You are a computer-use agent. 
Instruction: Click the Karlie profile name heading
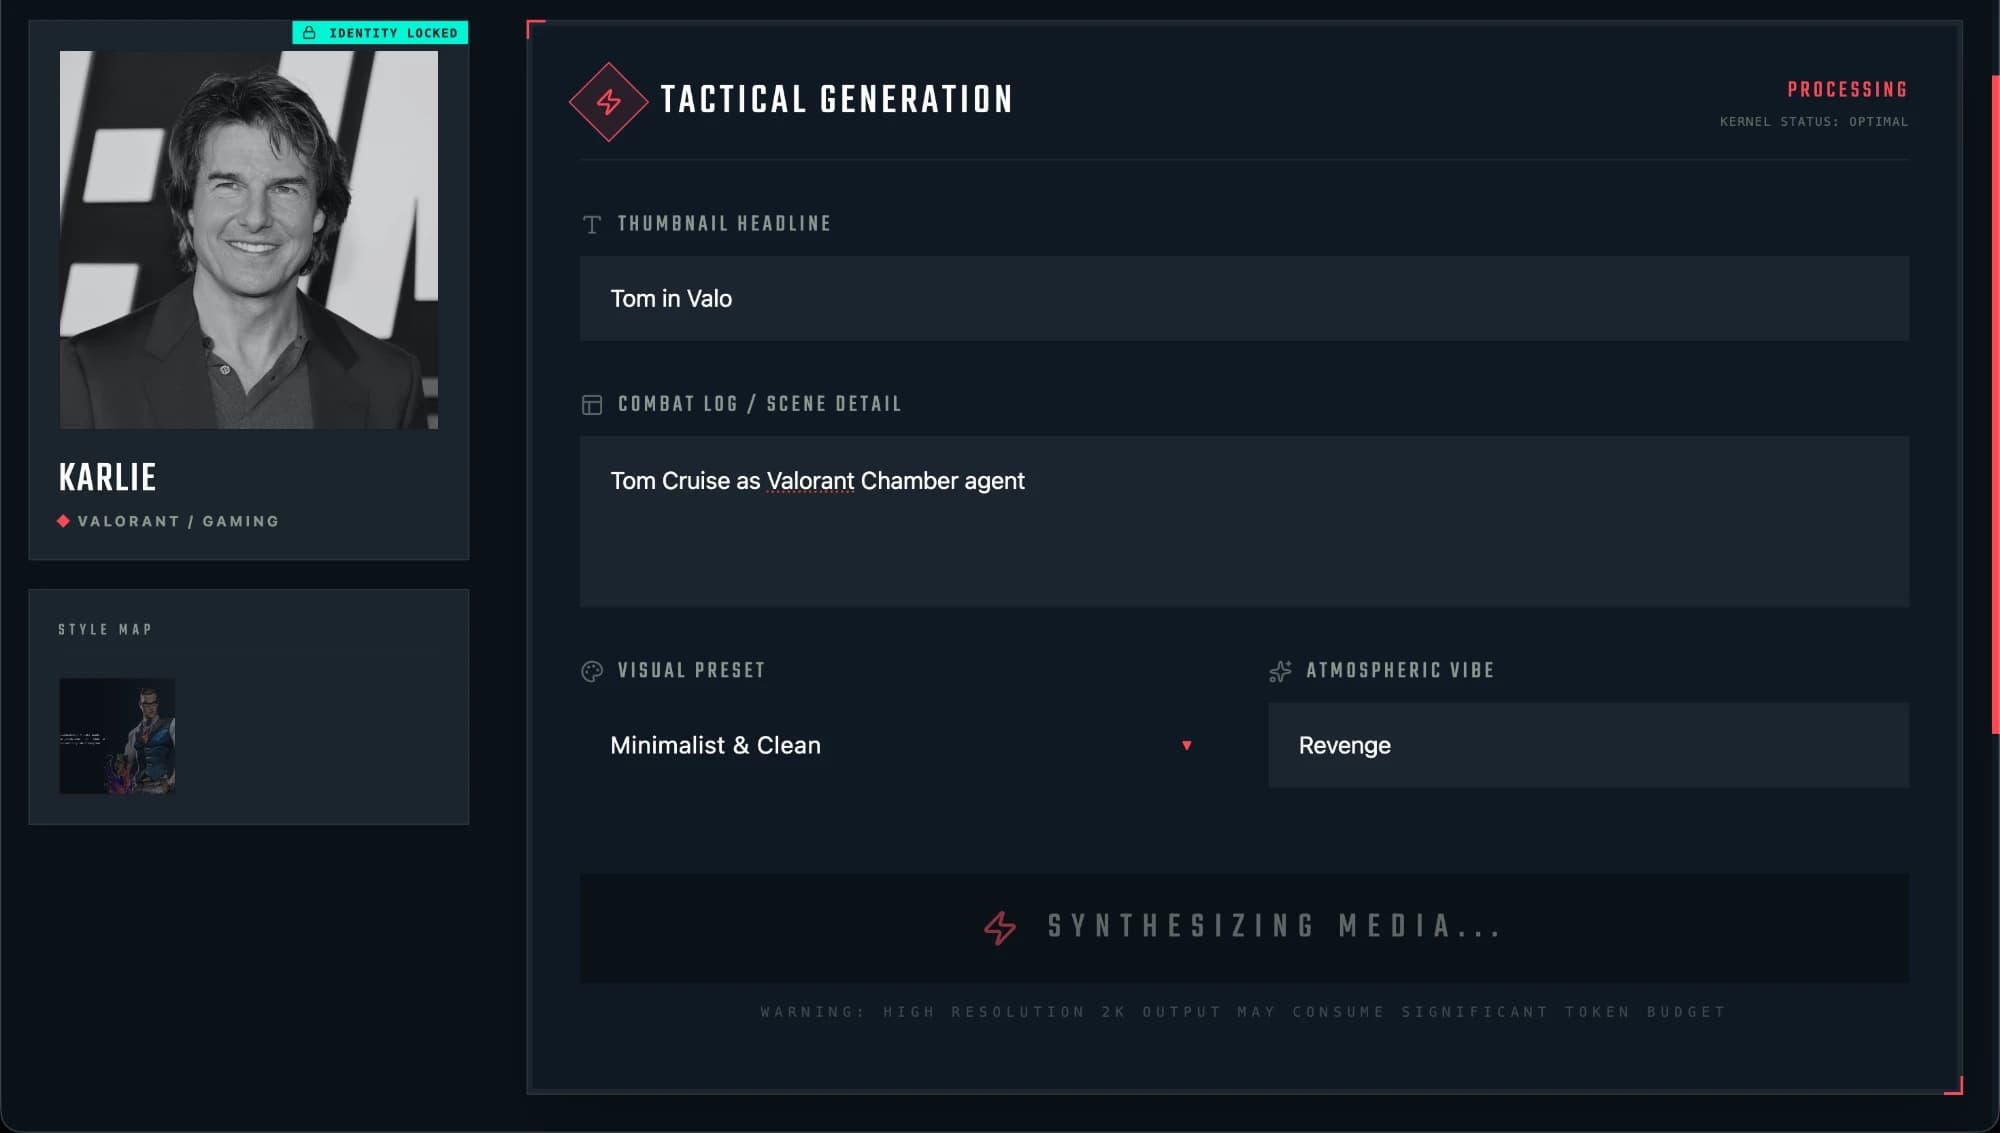pos(108,478)
